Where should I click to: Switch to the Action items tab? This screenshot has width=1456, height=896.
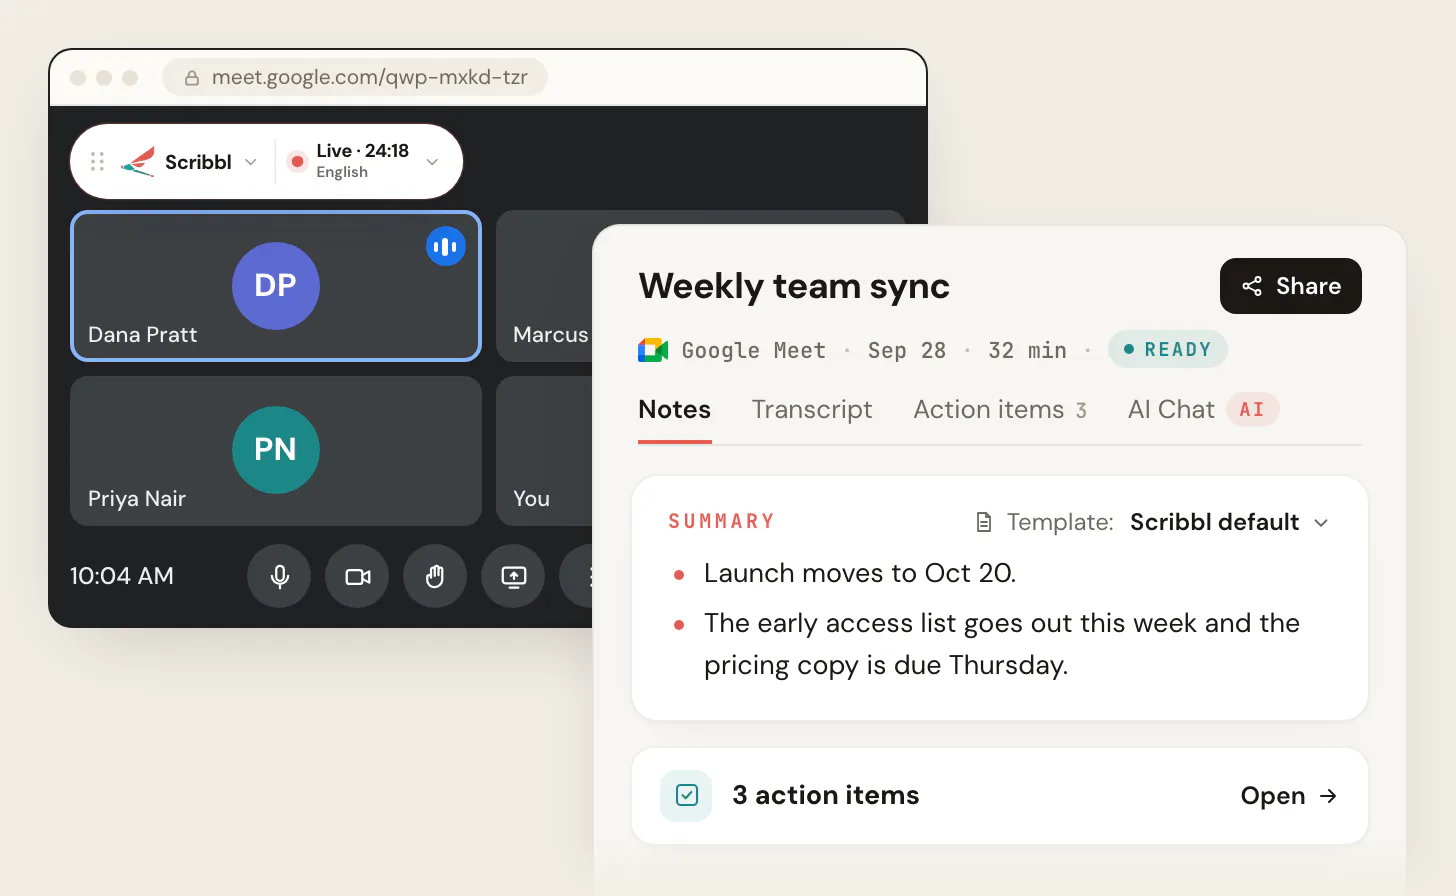[x=1000, y=410]
